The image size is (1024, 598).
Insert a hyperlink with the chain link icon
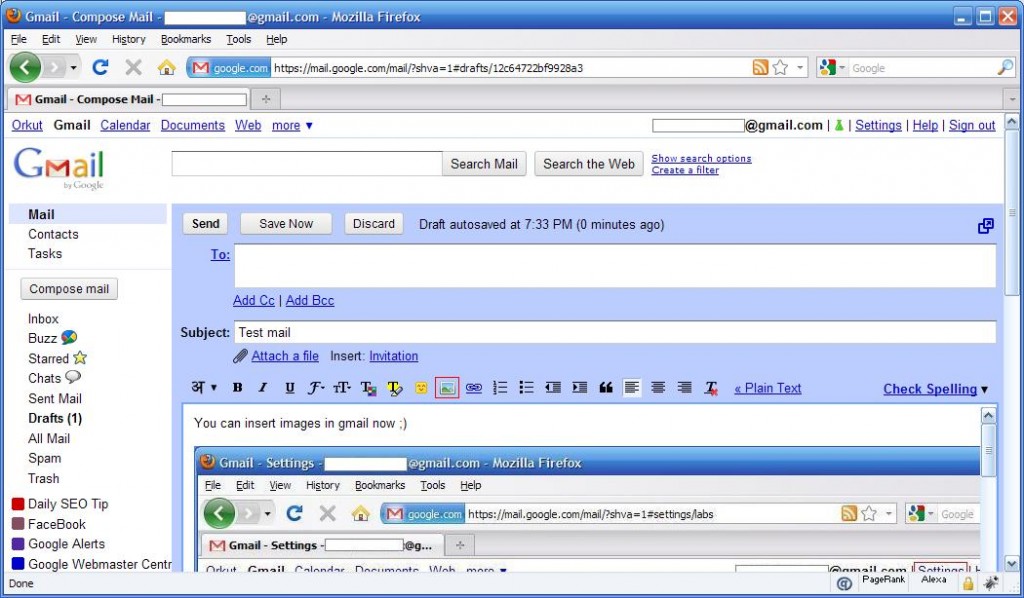[473, 388]
